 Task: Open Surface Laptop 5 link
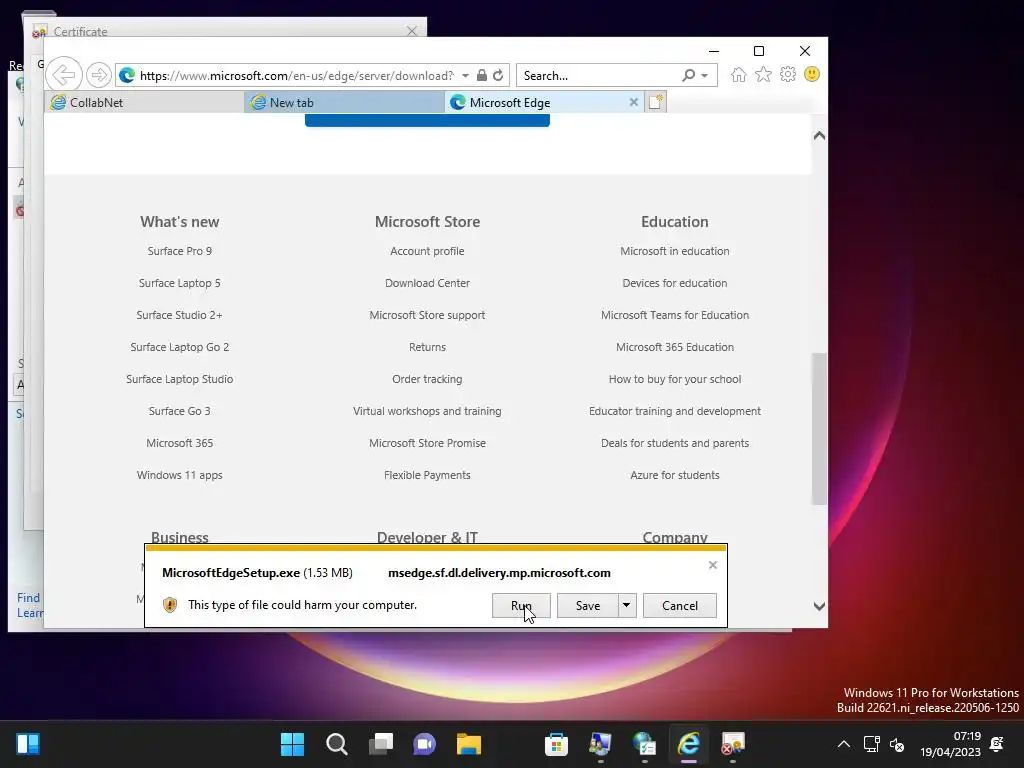[x=180, y=283]
